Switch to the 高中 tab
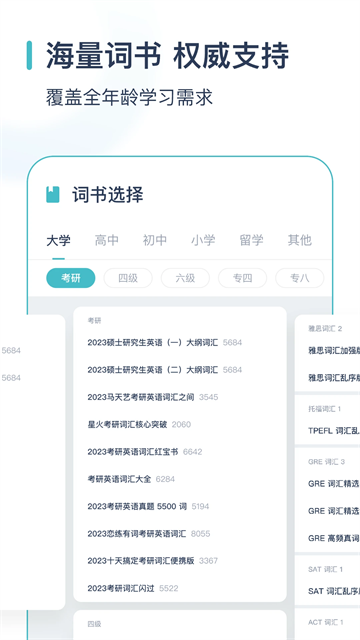The image size is (360, 640). (x=107, y=240)
